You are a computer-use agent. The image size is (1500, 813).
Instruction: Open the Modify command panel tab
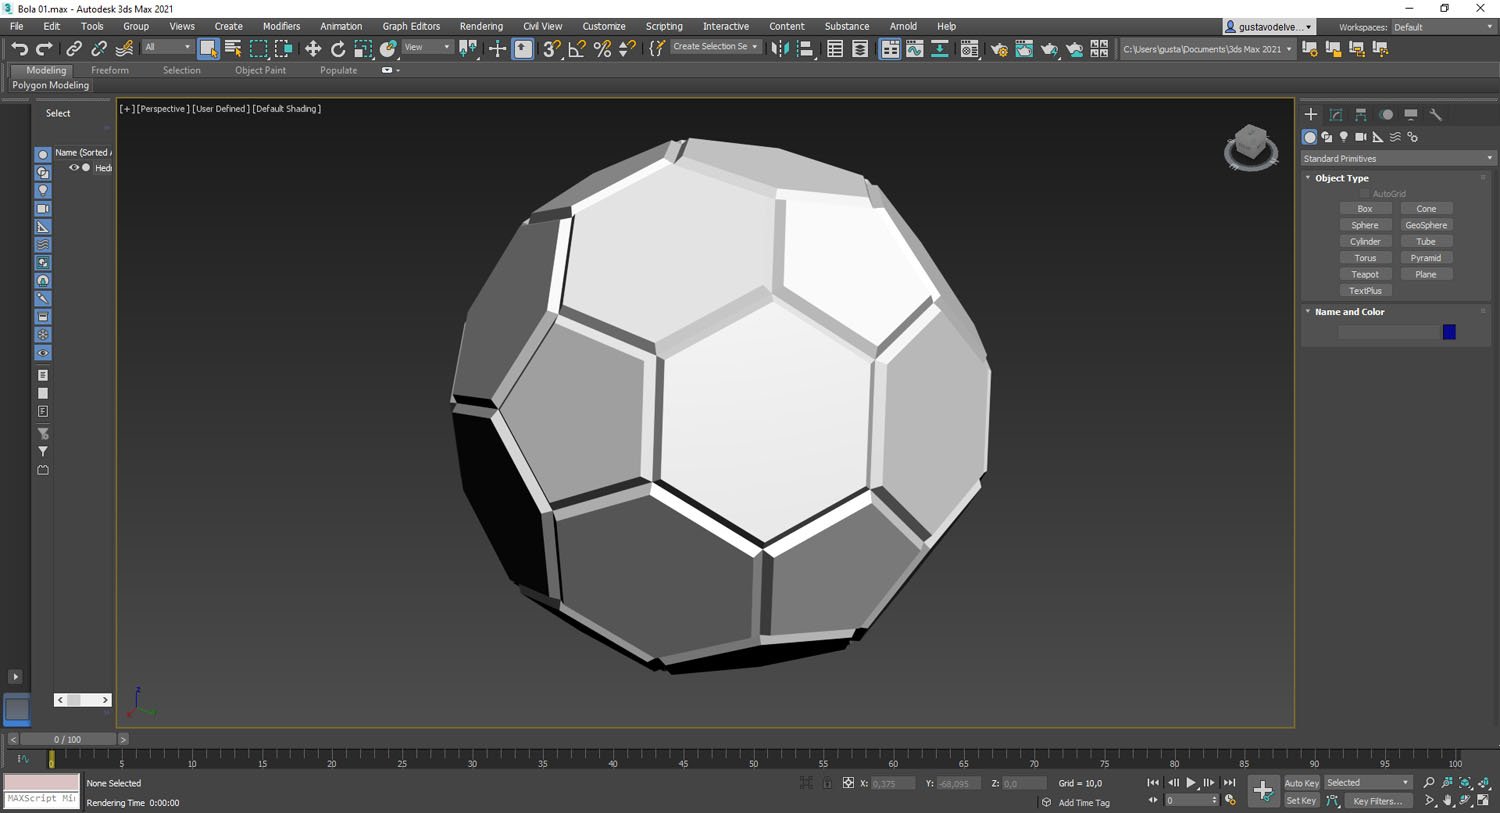pyautogui.click(x=1336, y=115)
